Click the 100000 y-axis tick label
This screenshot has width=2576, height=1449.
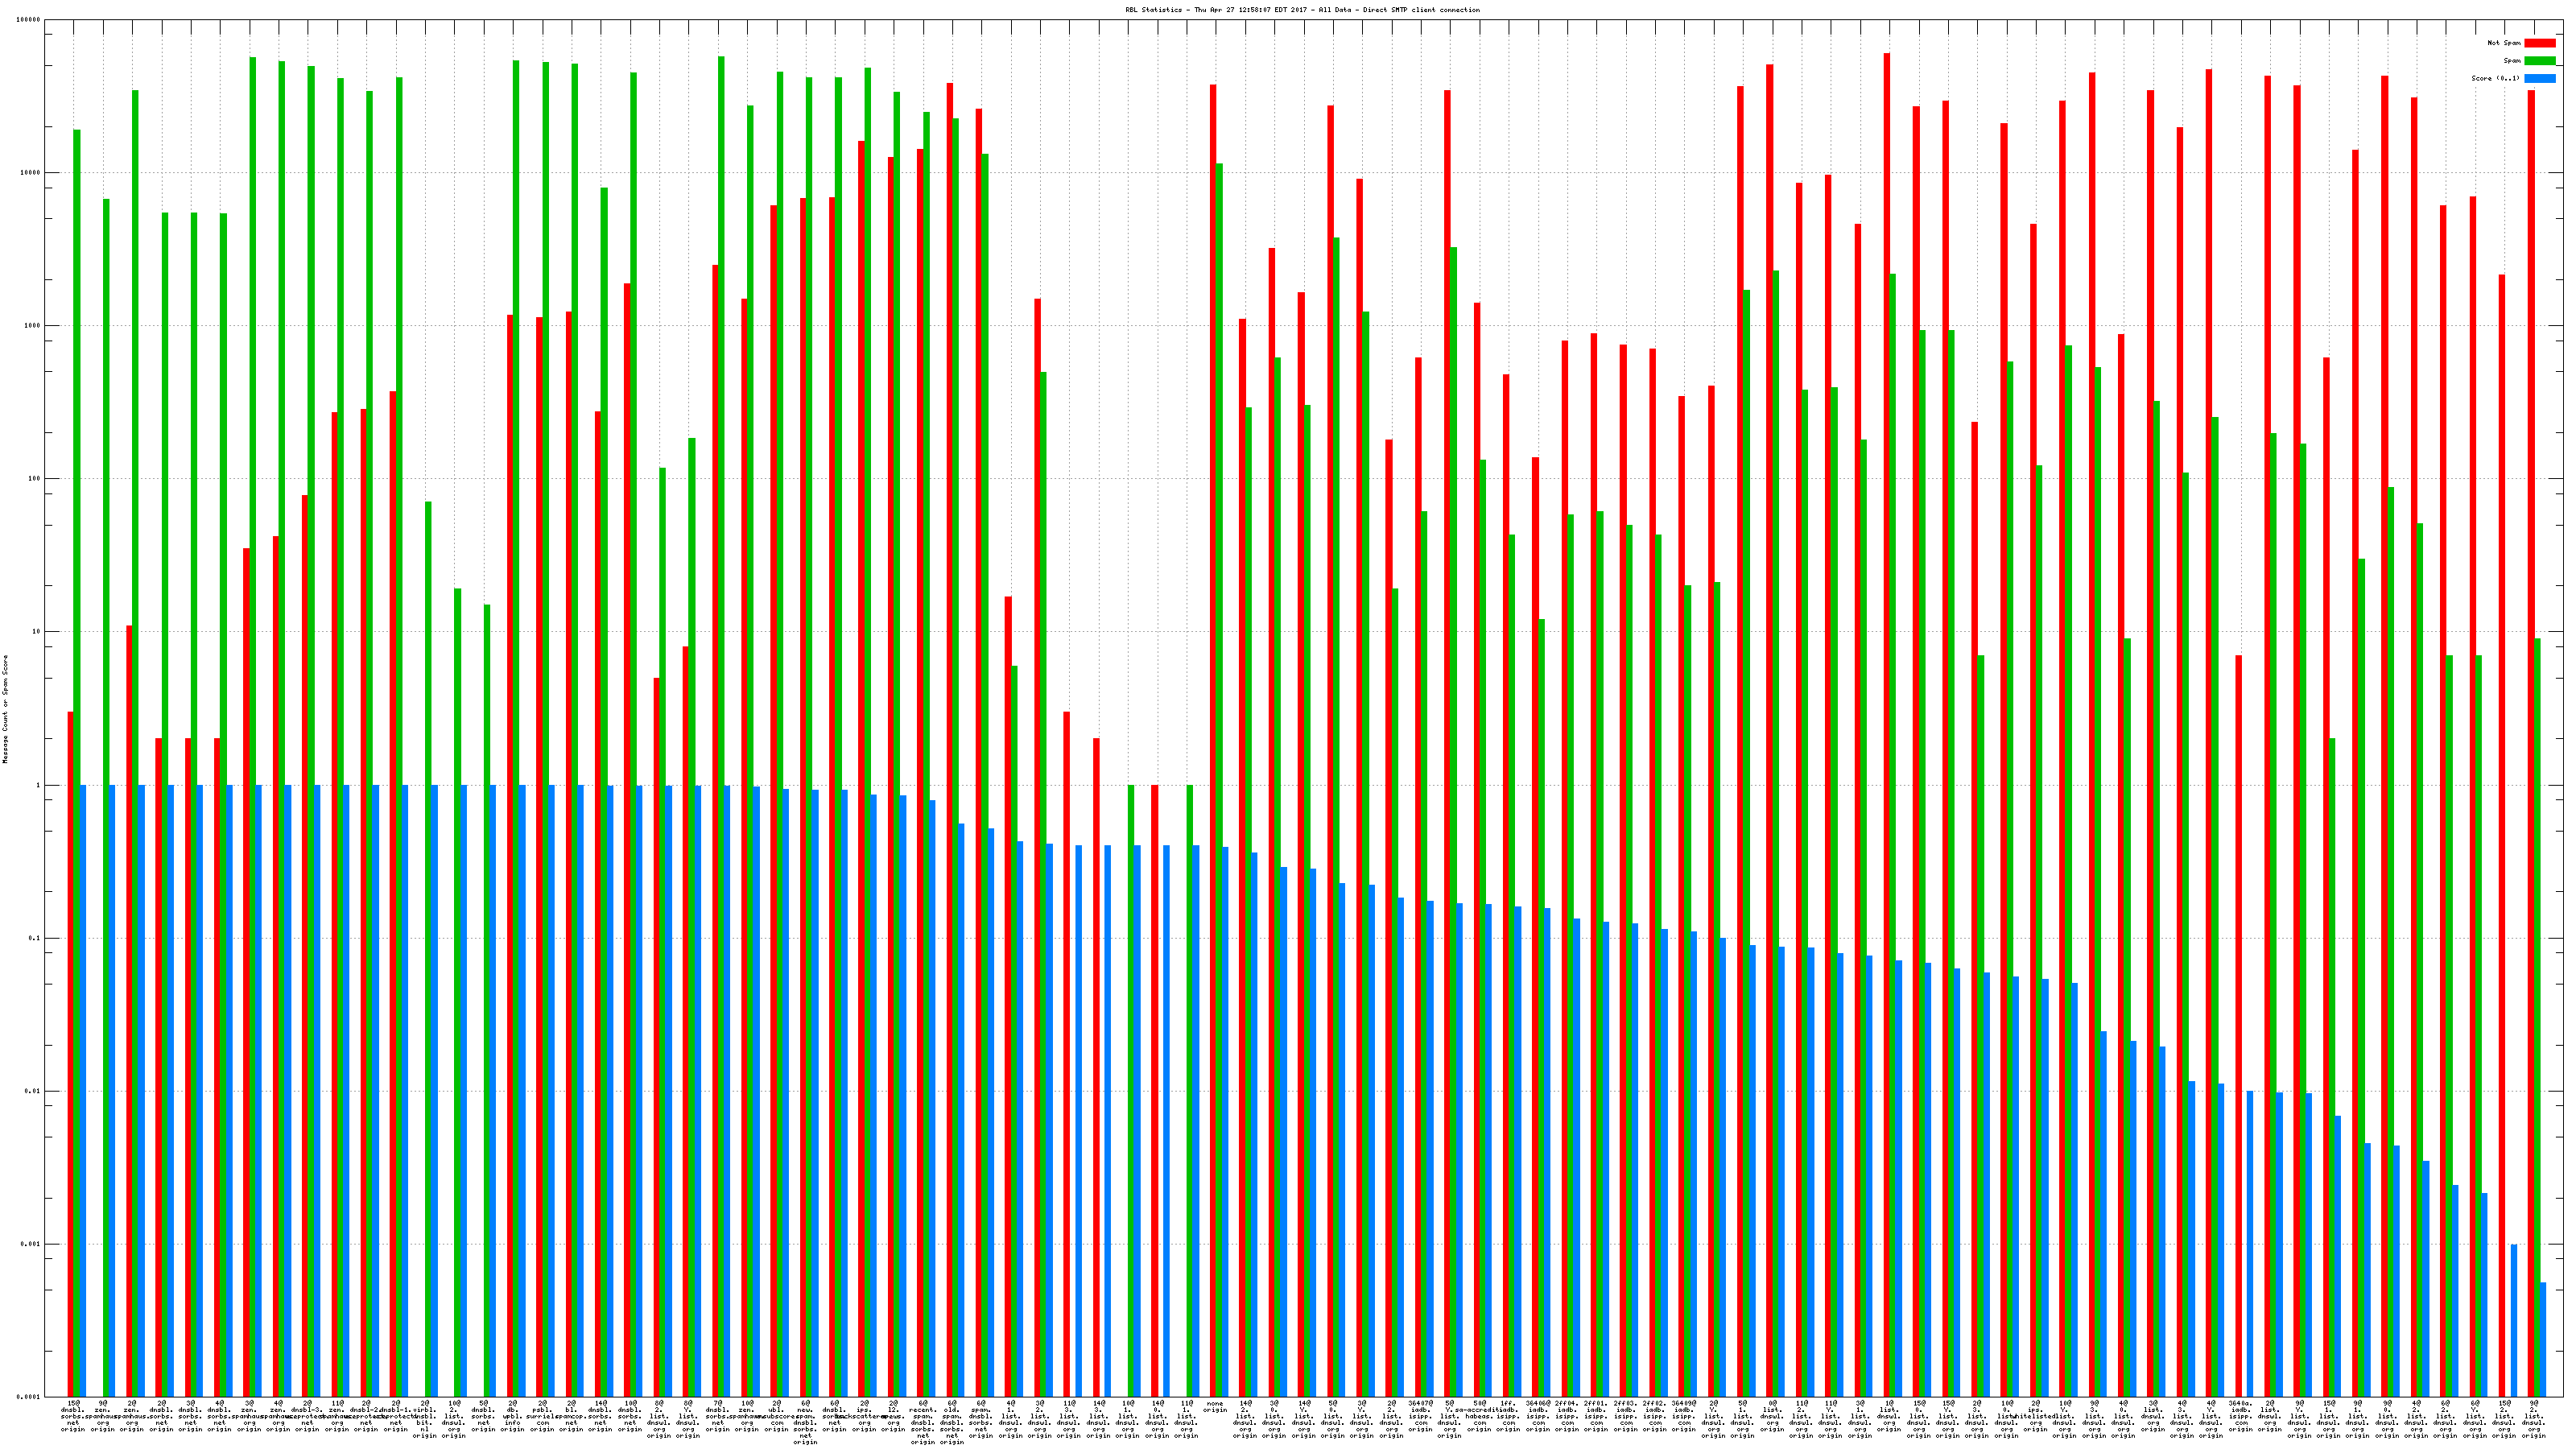point(29,20)
